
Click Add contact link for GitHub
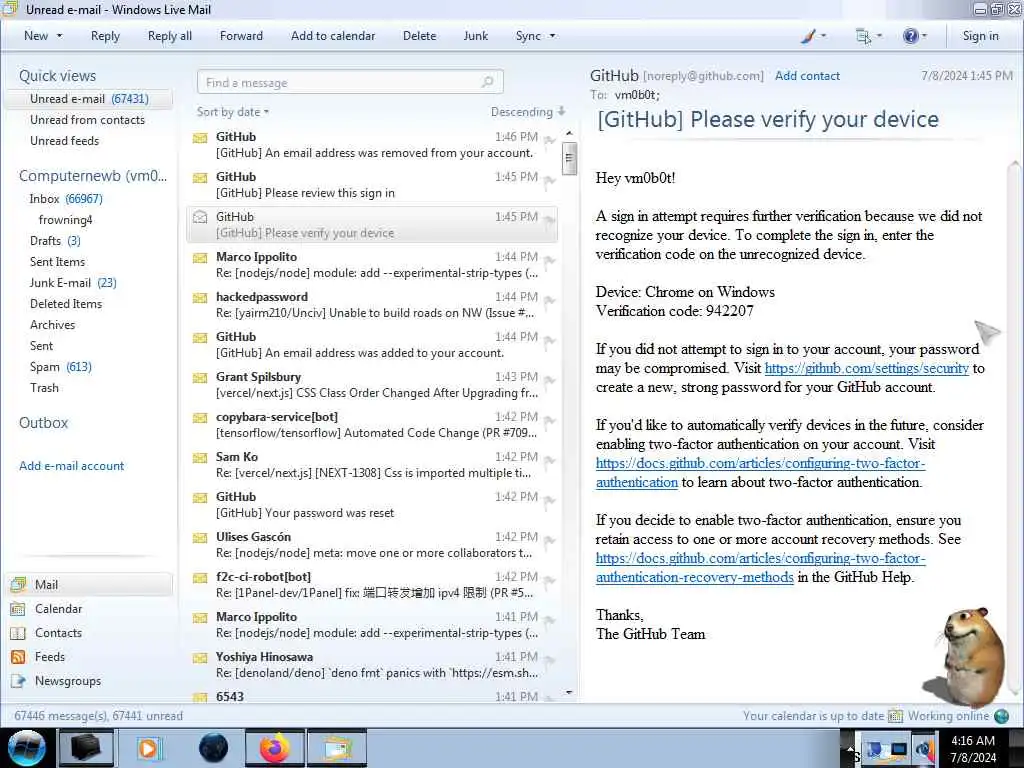pyautogui.click(x=807, y=76)
